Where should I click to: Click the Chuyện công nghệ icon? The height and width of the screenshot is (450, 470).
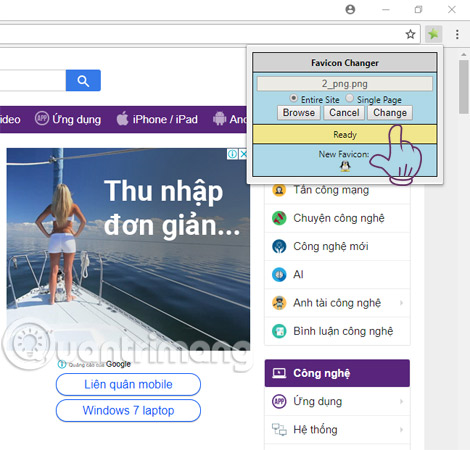pos(279,218)
